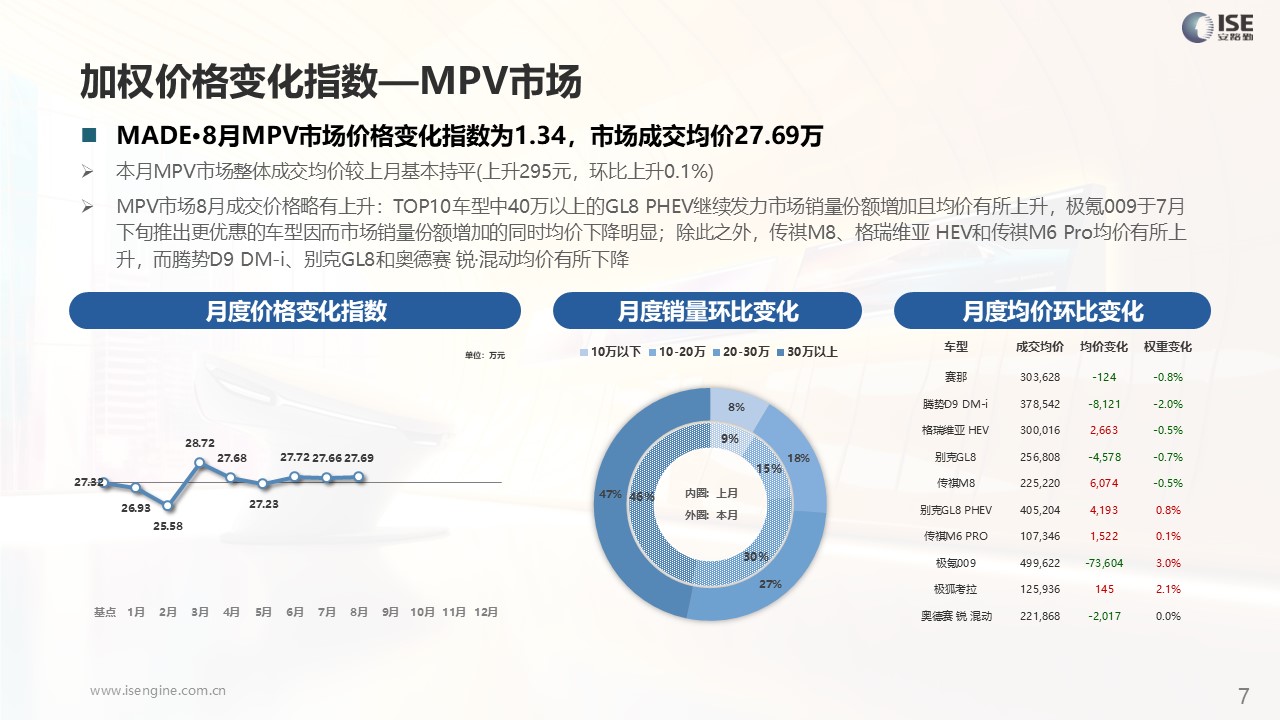Click the 5月 axis label
Image resolution: width=1280 pixels, height=720 pixels.
tap(263, 611)
